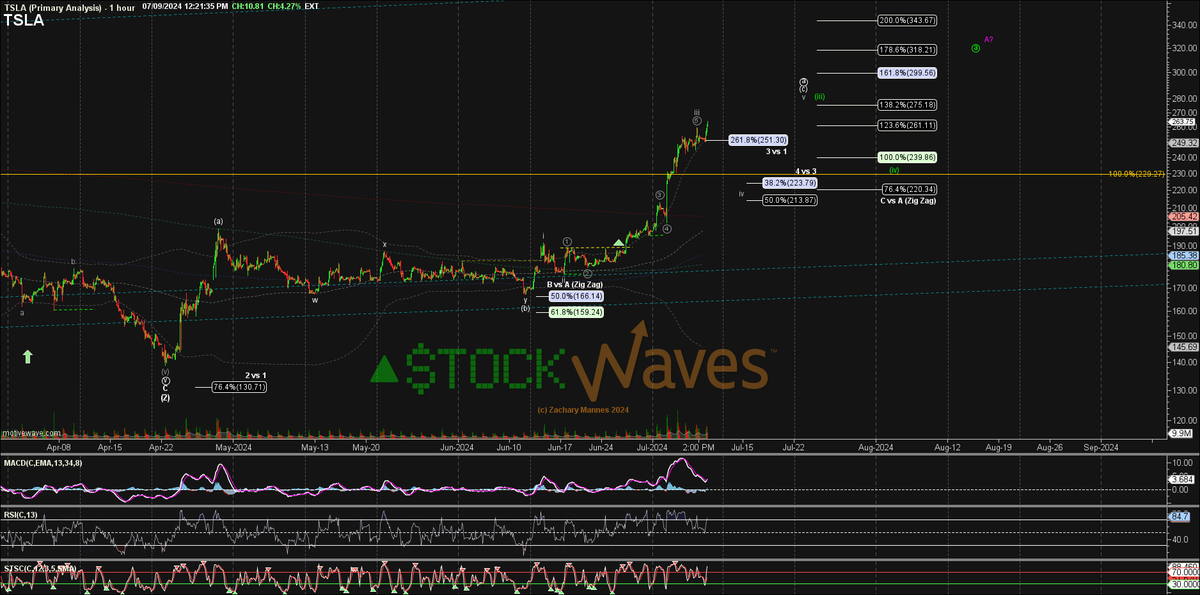Click the 263.75 current price tag
1200x595 pixels.
pyautogui.click(x=1183, y=122)
